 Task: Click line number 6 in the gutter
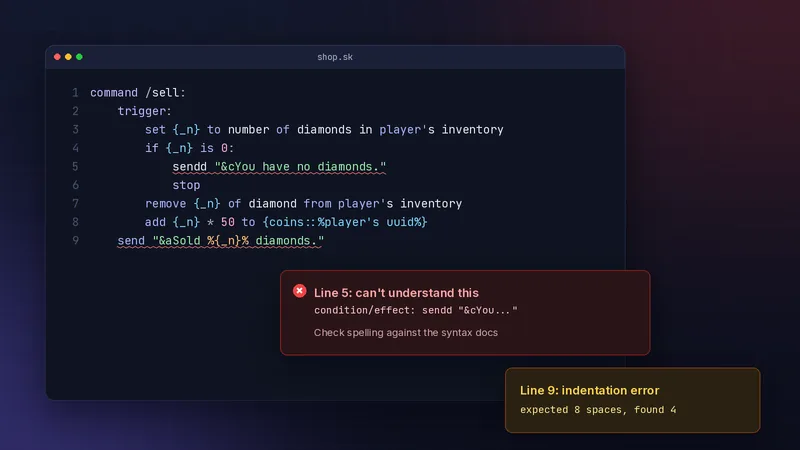76,185
